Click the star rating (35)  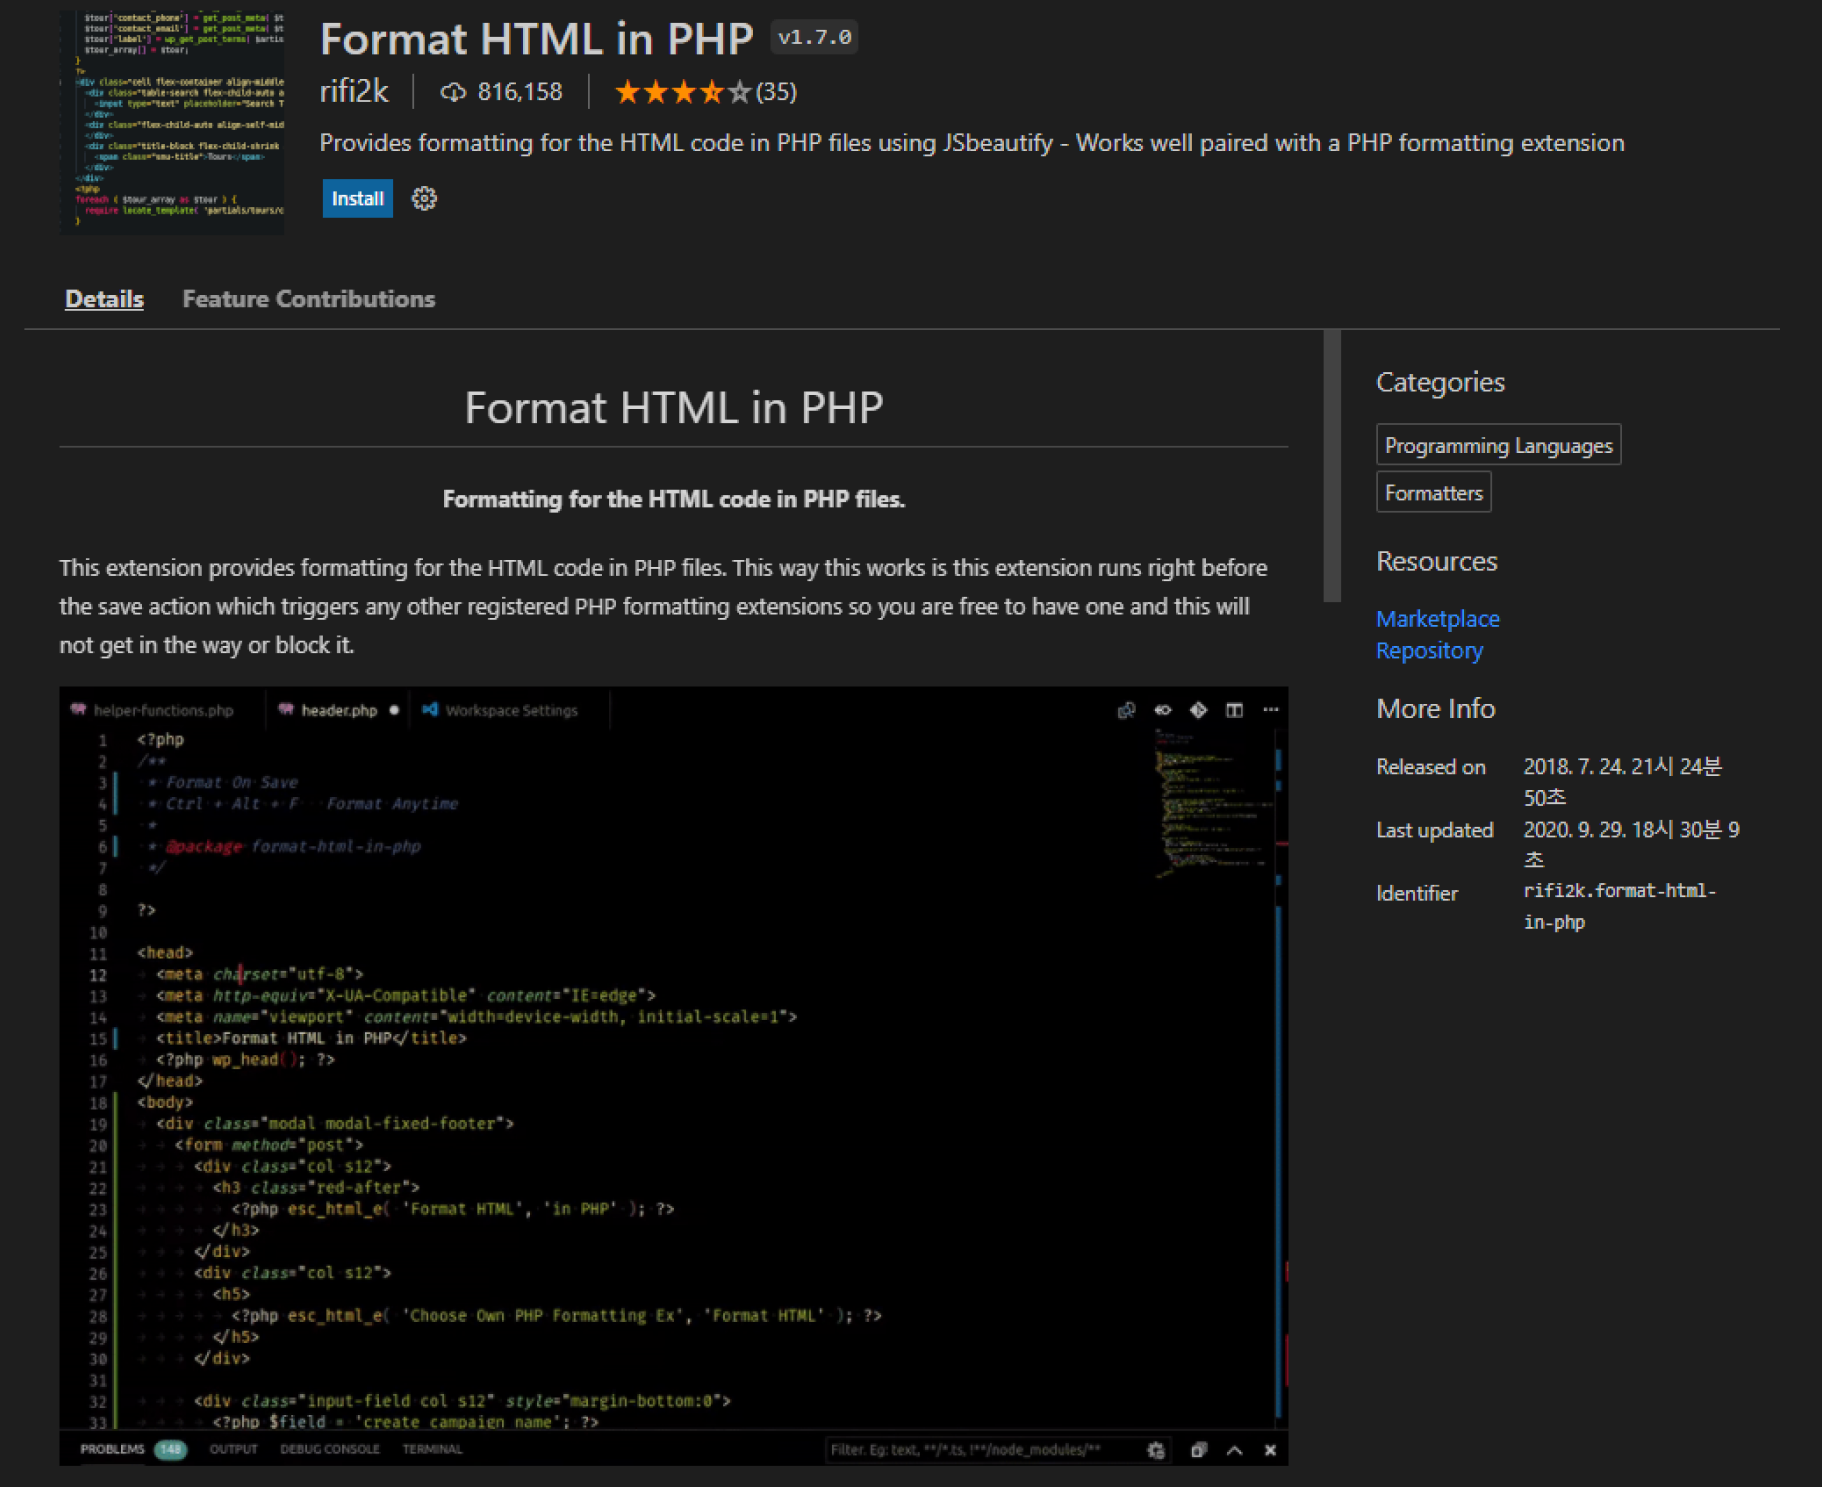tap(705, 92)
